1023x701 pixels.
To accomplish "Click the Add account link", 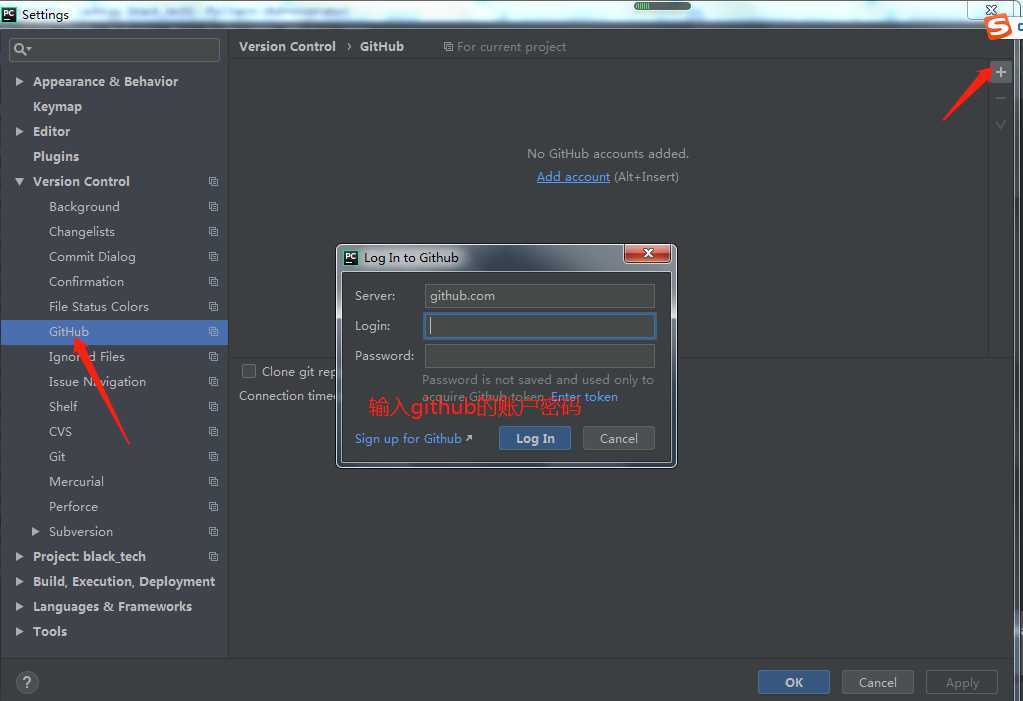I will pos(573,177).
